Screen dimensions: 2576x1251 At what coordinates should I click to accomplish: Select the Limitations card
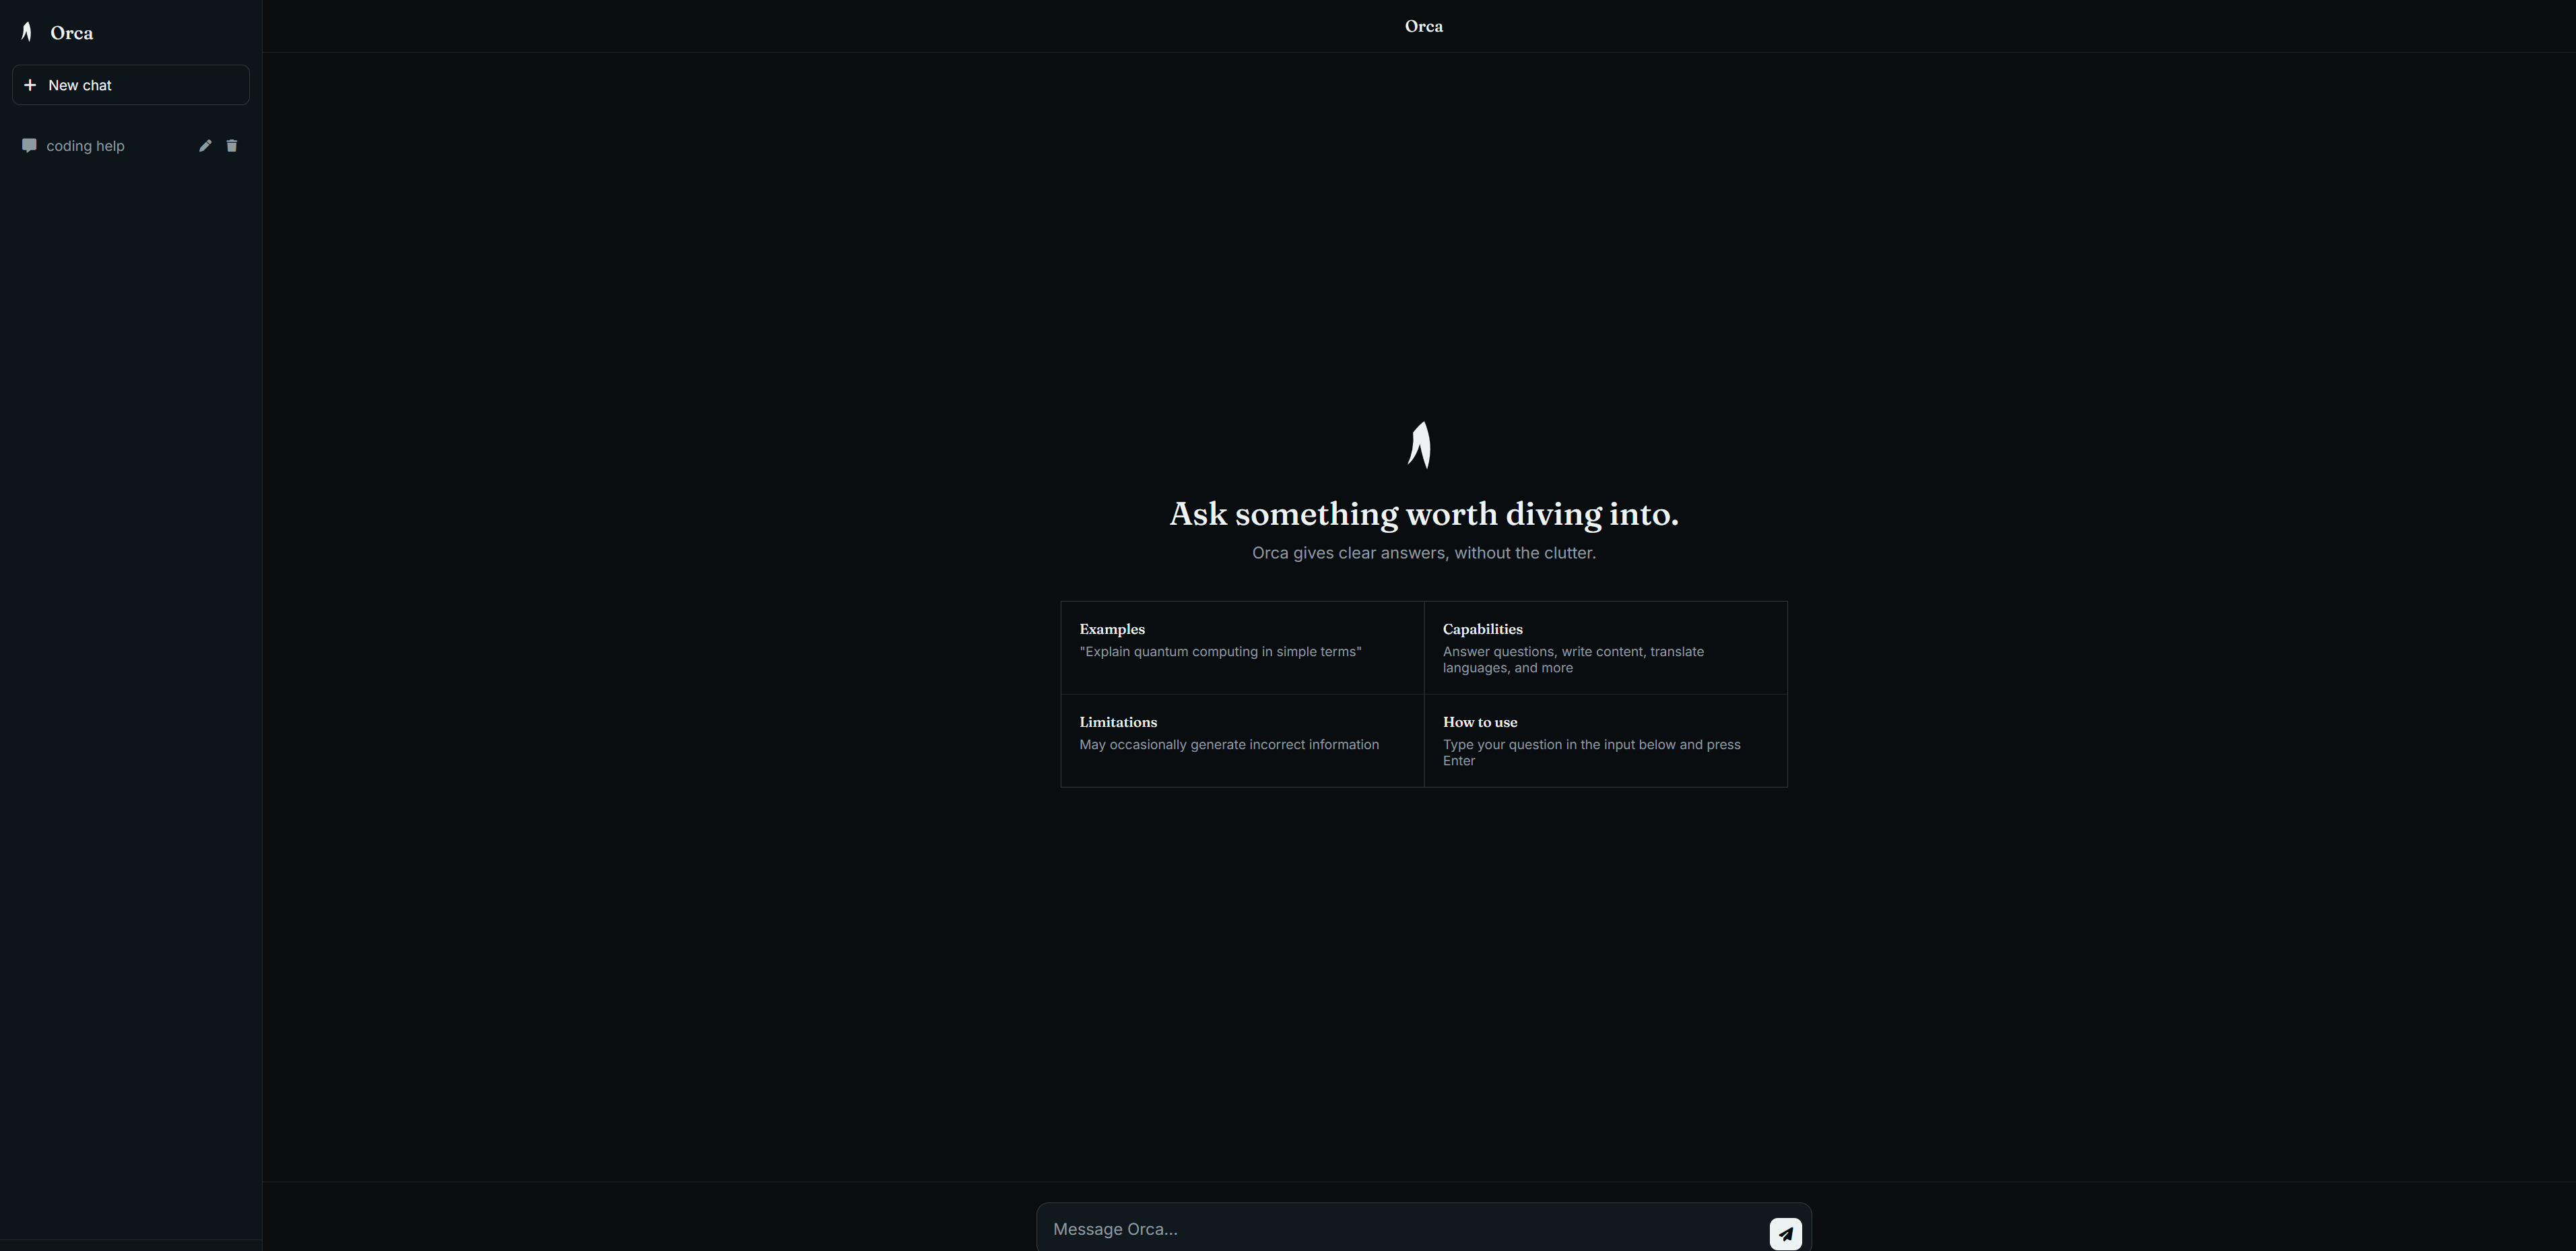tap(1242, 741)
